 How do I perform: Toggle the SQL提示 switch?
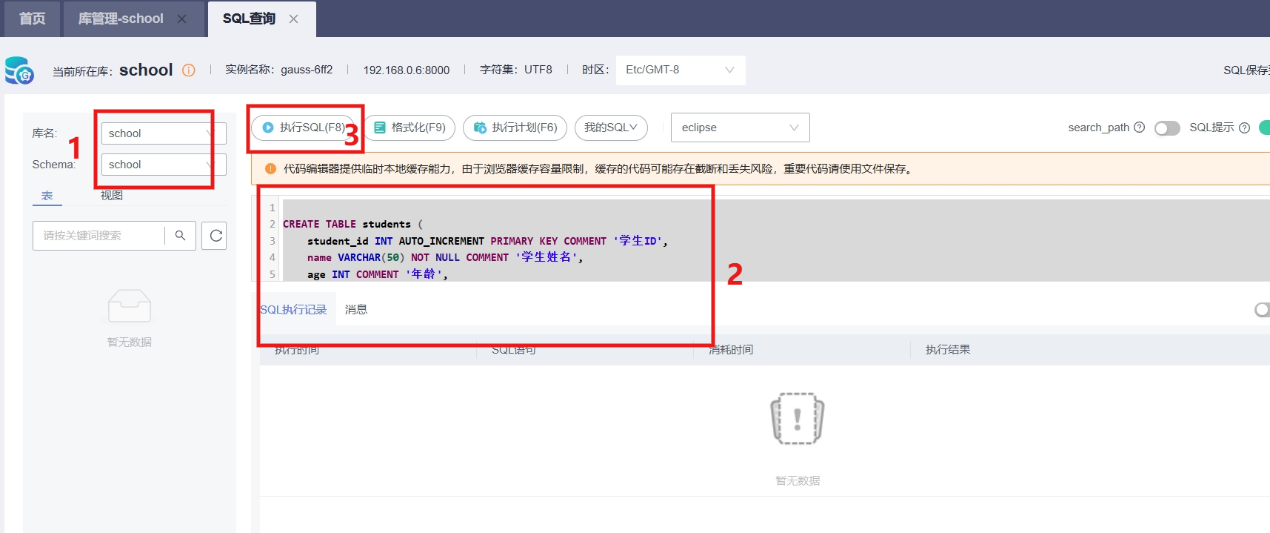pyautogui.click(x=1264, y=128)
